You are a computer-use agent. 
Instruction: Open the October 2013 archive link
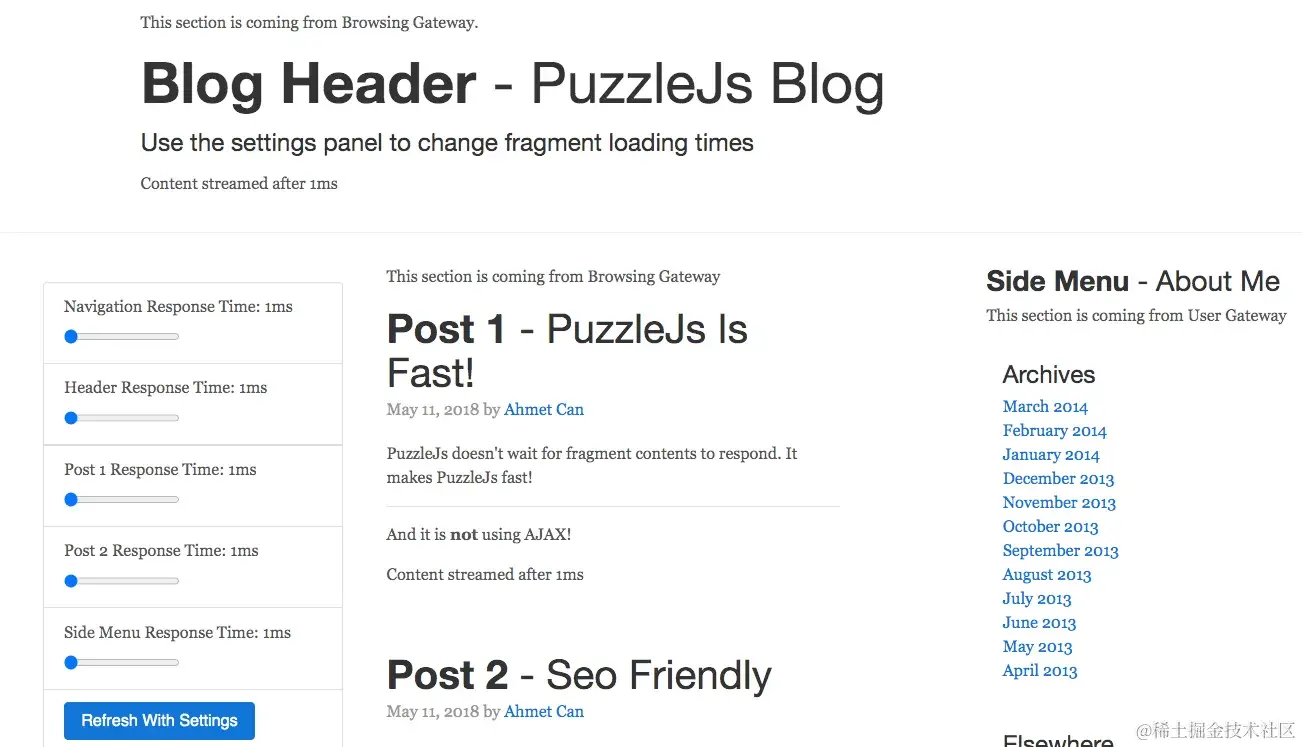[1050, 527]
